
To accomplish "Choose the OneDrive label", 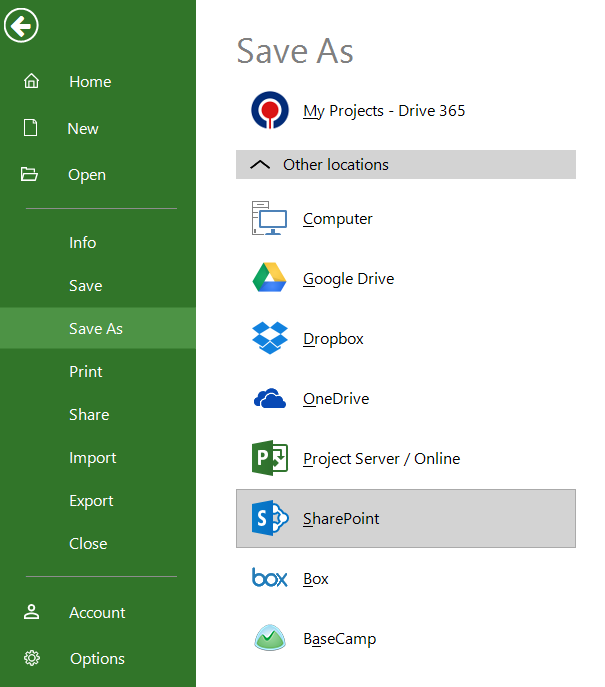I will 336,399.
